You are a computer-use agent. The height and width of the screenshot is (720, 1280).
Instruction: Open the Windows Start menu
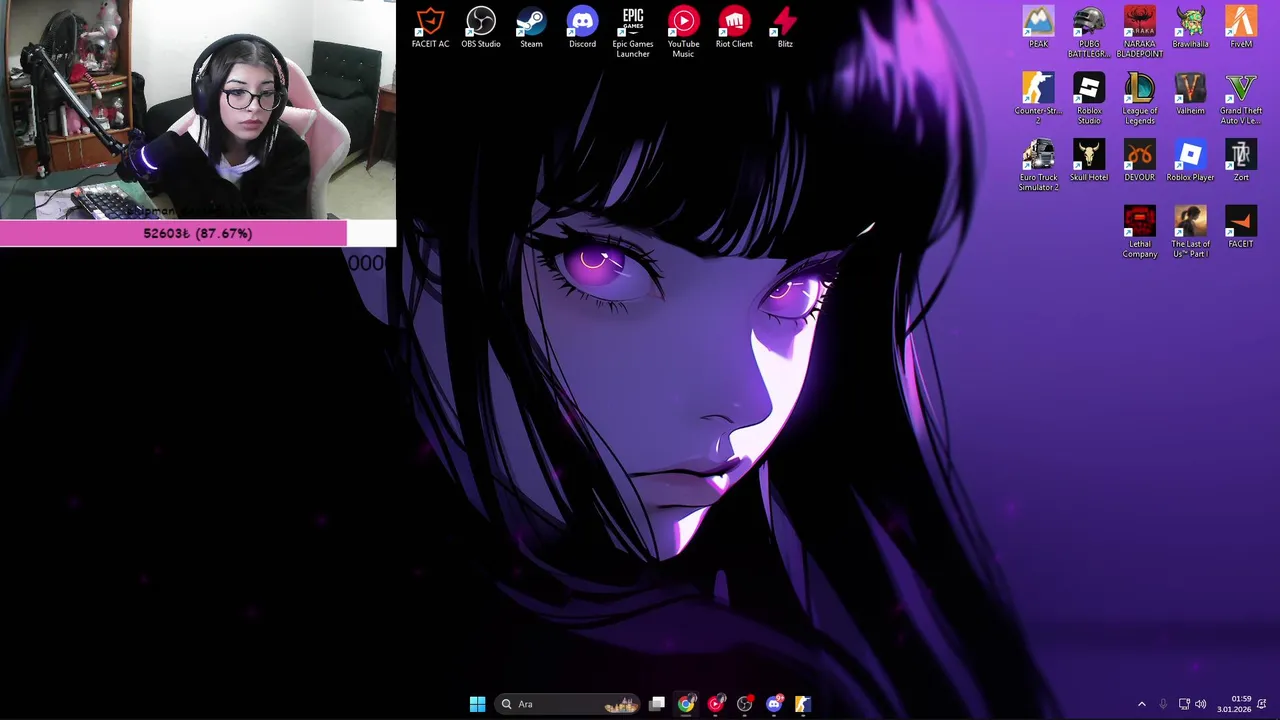pos(477,704)
